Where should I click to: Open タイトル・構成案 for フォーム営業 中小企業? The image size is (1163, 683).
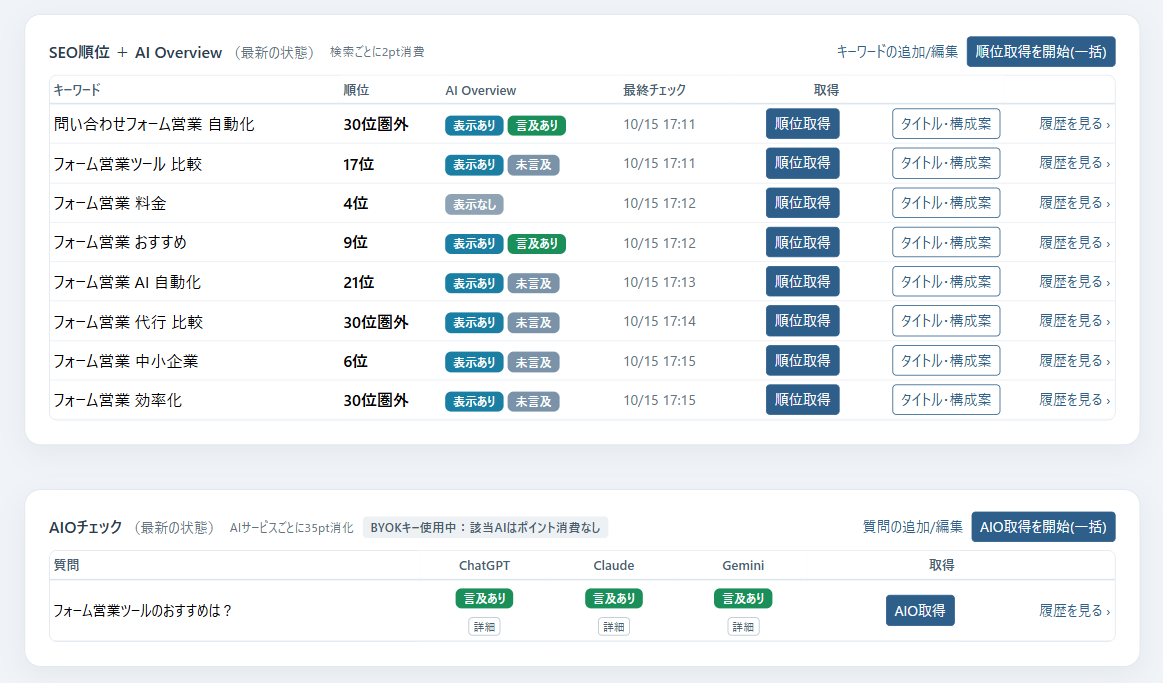[946, 360]
